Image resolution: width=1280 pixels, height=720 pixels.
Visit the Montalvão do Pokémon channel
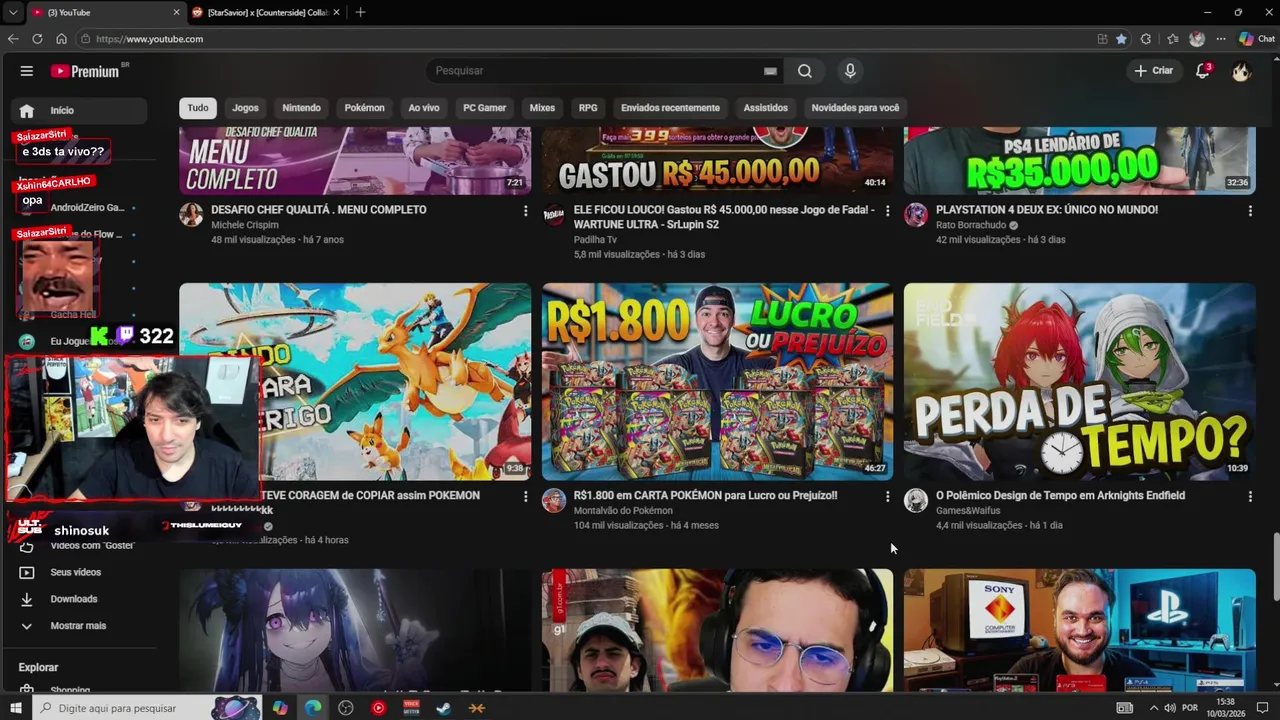(x=623, y=511)
